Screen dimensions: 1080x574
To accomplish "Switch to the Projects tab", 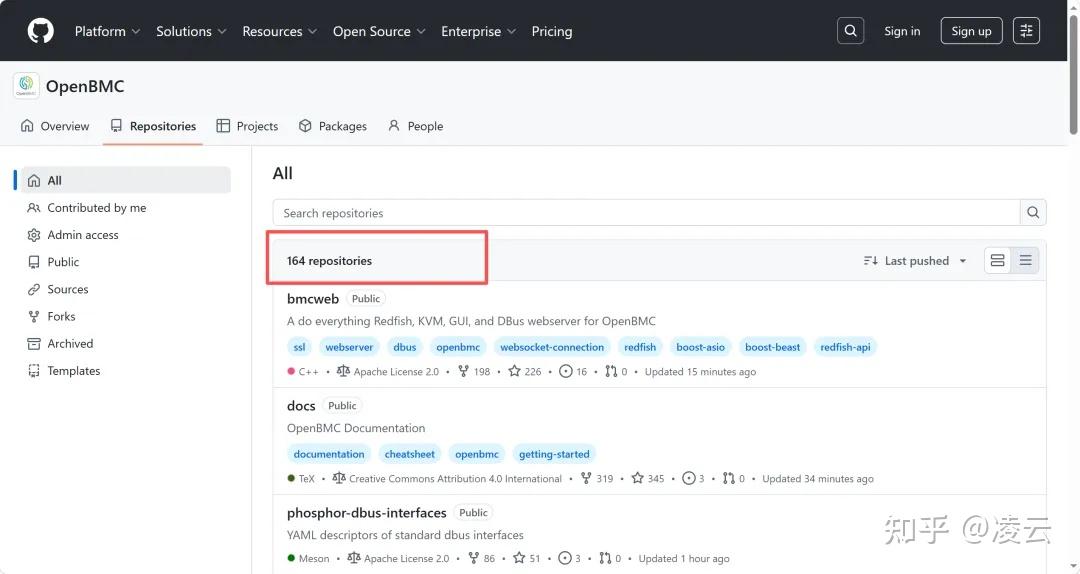I will [x=247, y=126].
